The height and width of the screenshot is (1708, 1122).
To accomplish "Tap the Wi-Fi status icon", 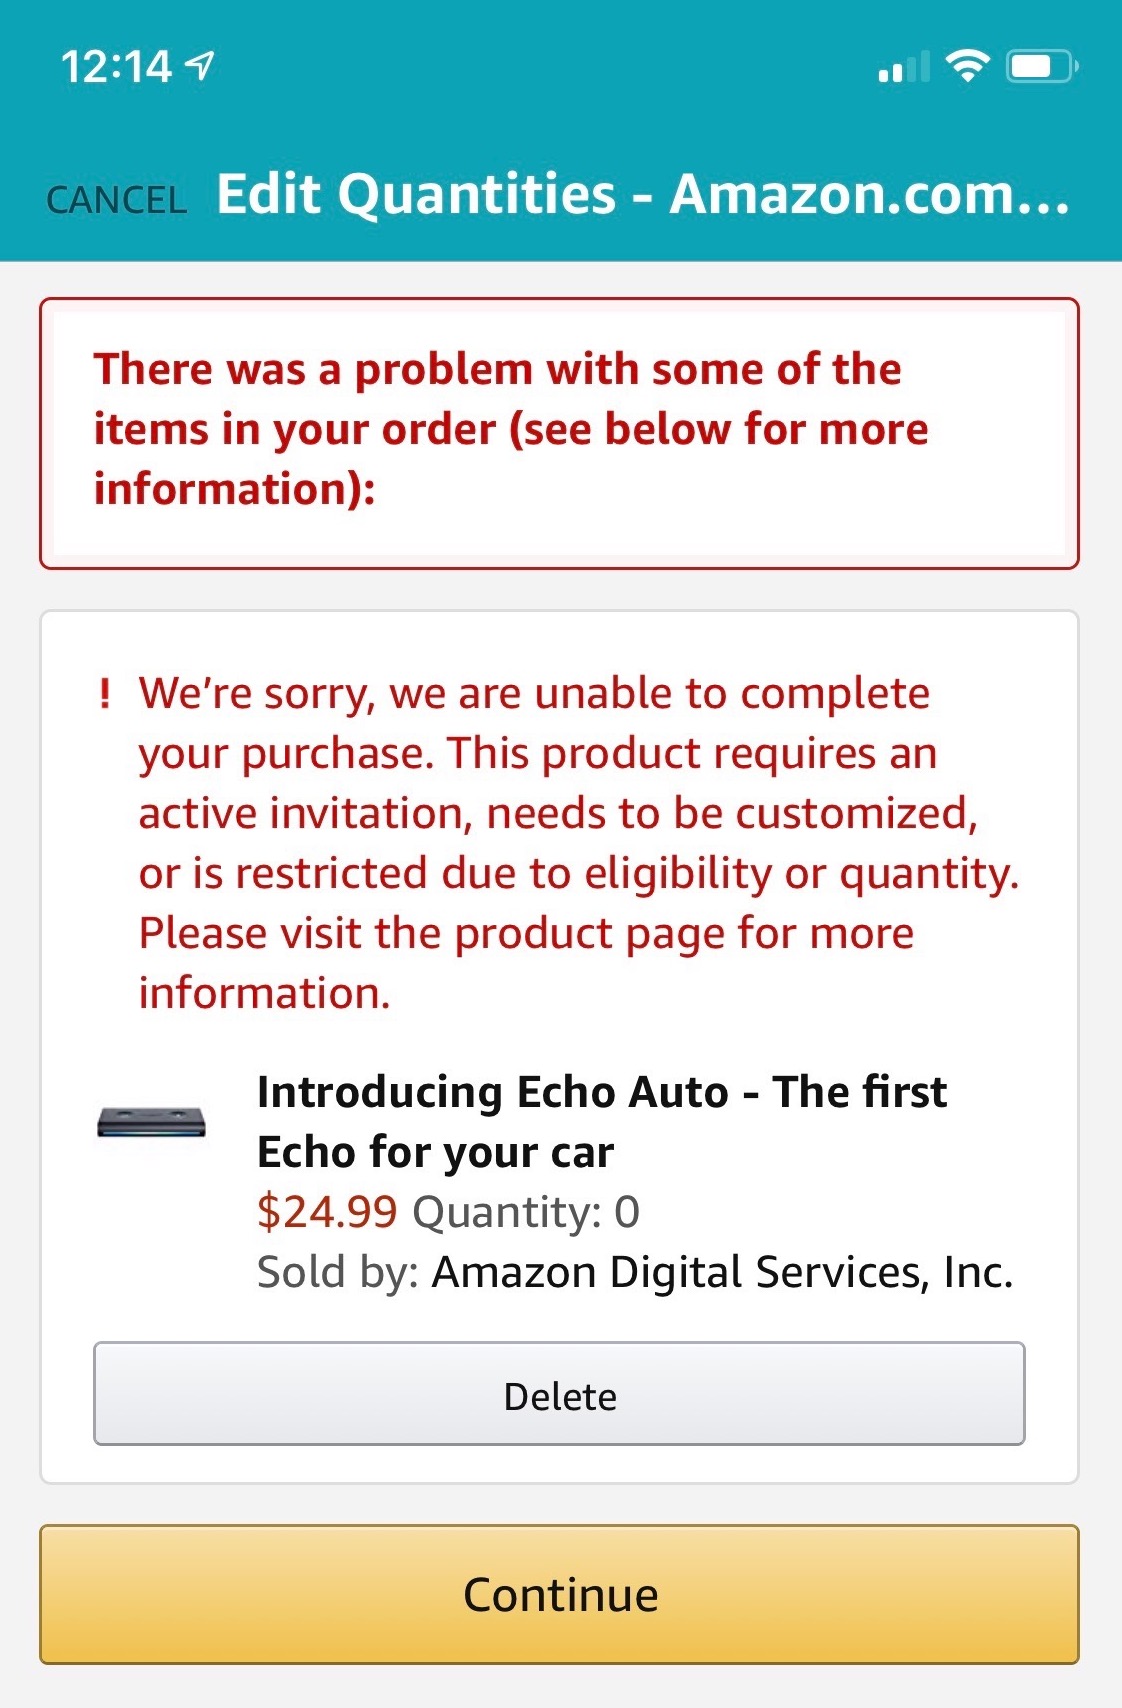I will coord(967,66).
